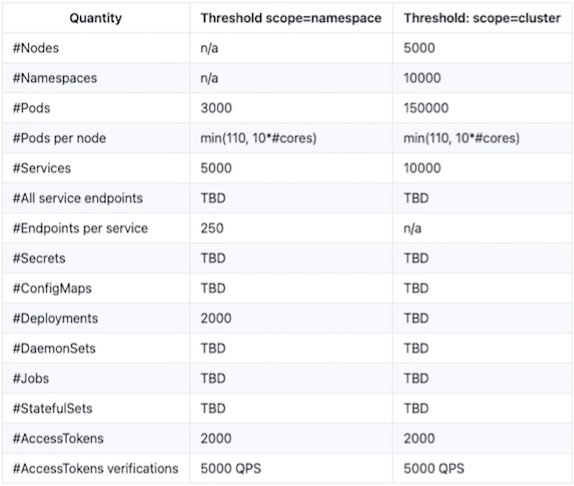
Task: Select the 5000 QPS cluster value
Action: tap(434, 468)
